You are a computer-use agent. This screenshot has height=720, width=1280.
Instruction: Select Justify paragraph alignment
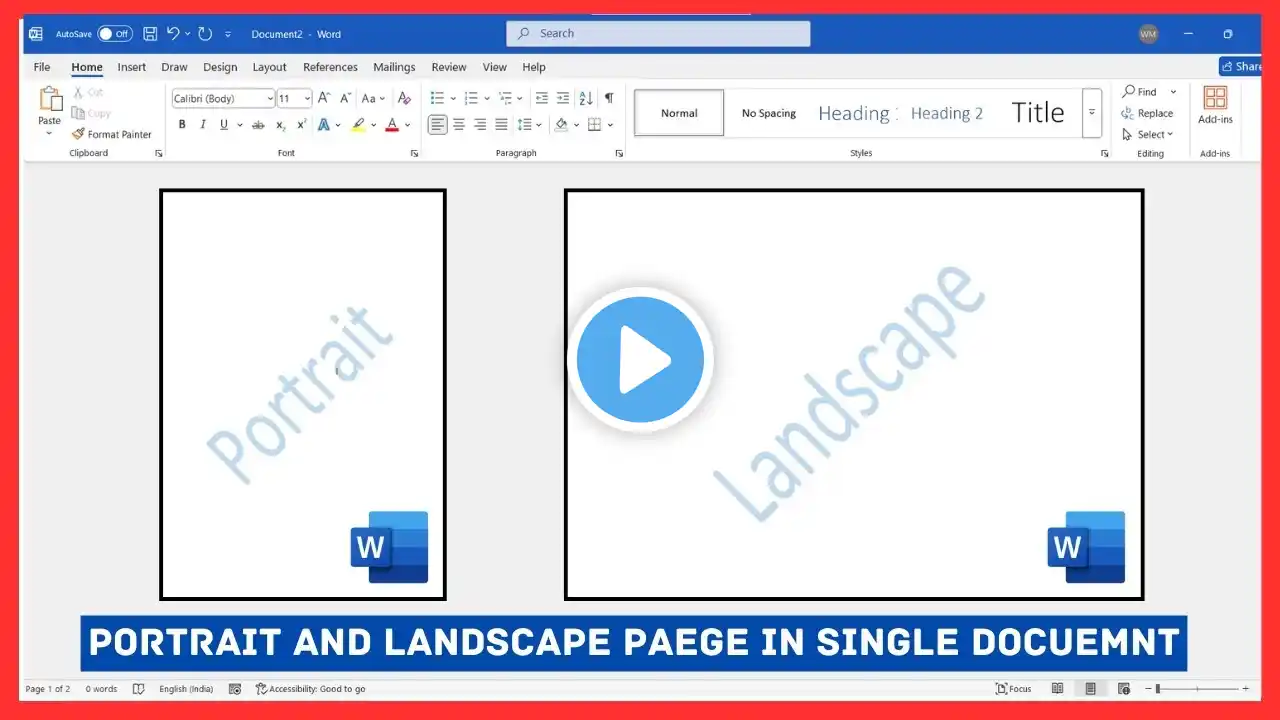pos(501,125)
